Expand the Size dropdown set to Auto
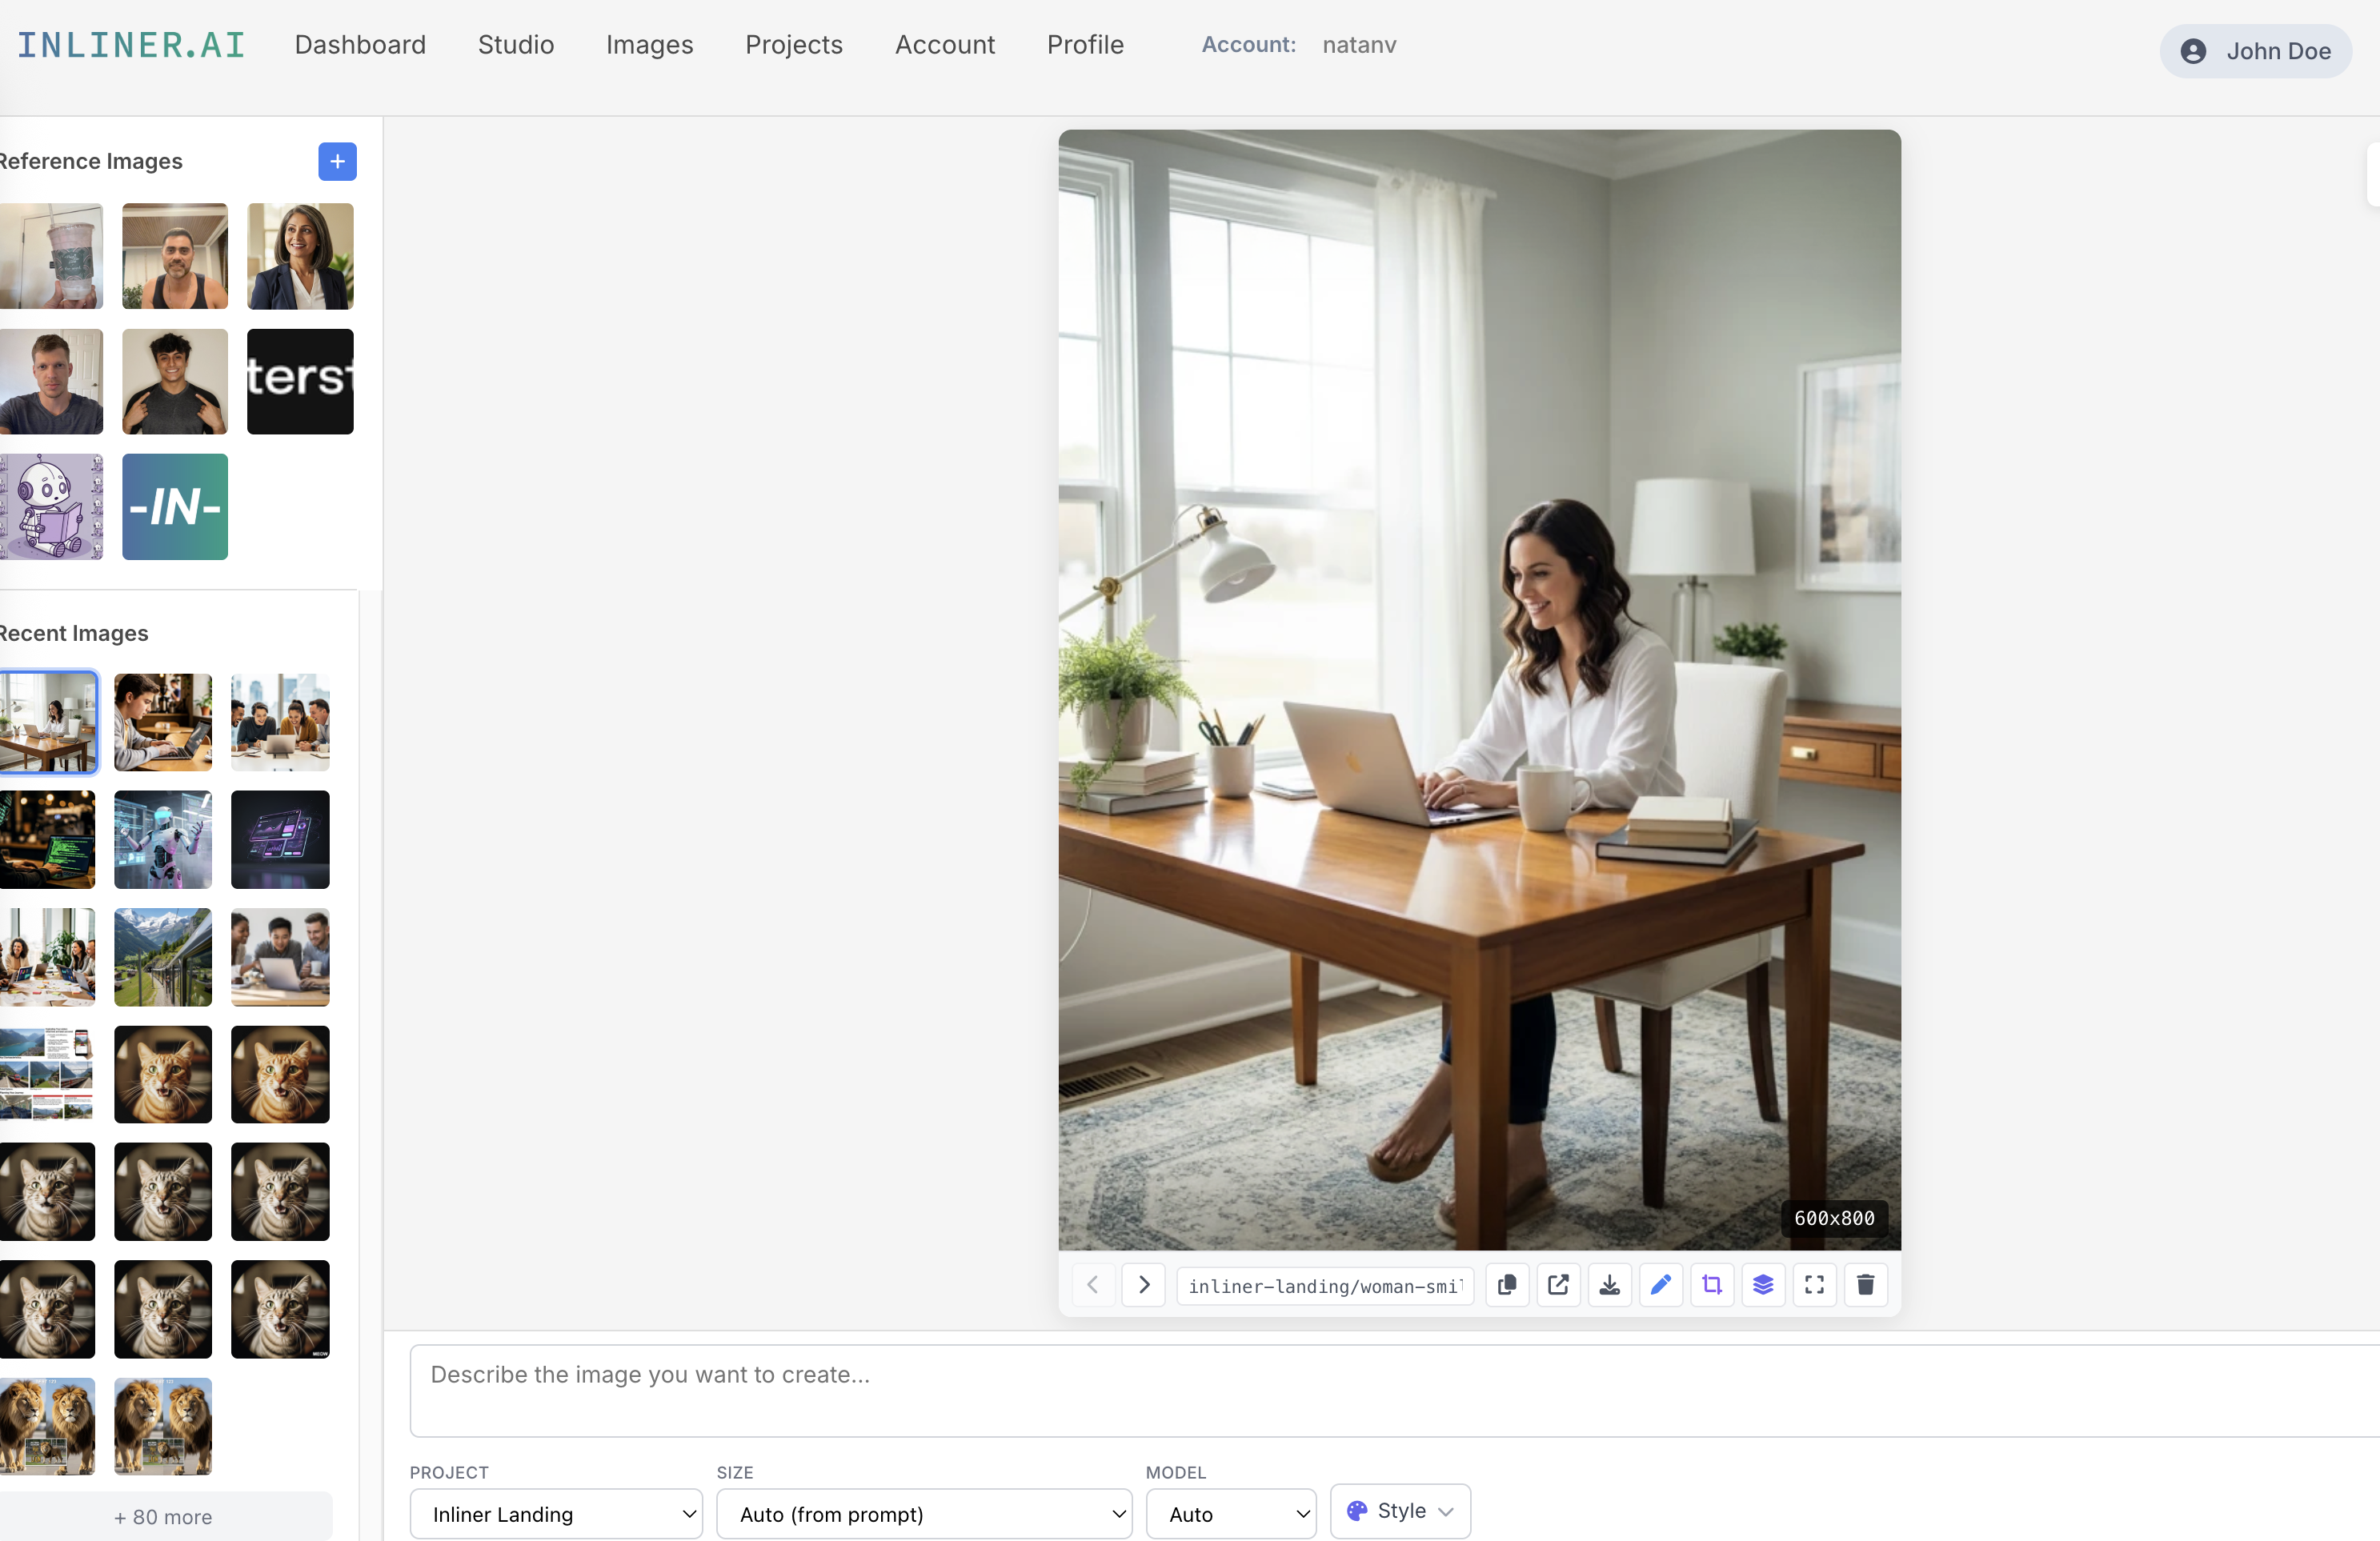 click(924, 1514)
